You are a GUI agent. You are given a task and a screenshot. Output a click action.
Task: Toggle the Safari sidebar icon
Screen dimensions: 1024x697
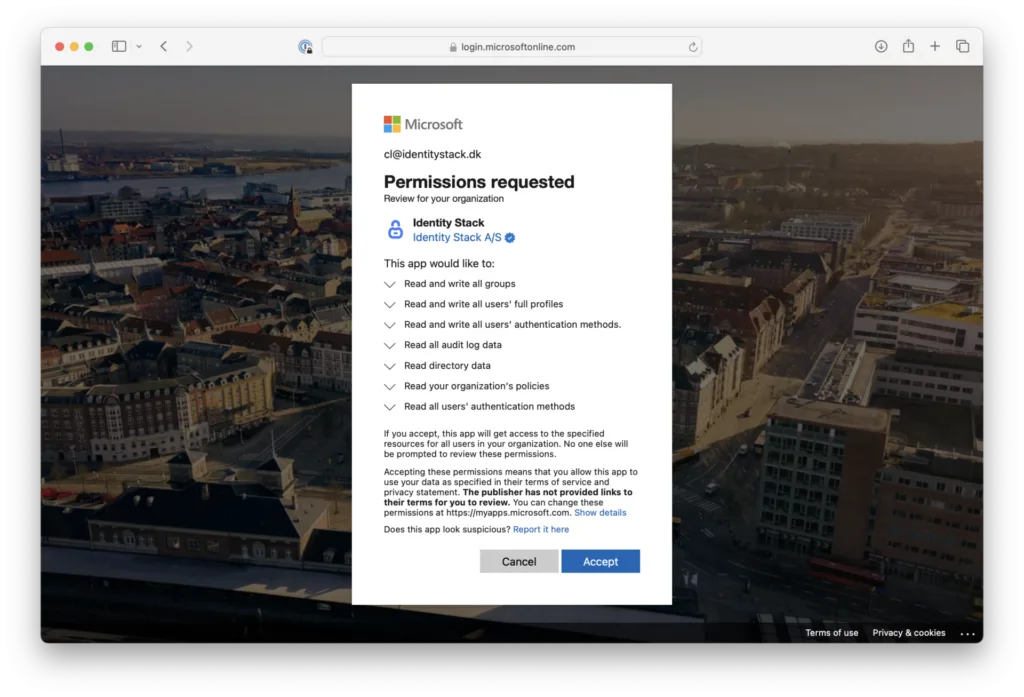tap(118, 46)
